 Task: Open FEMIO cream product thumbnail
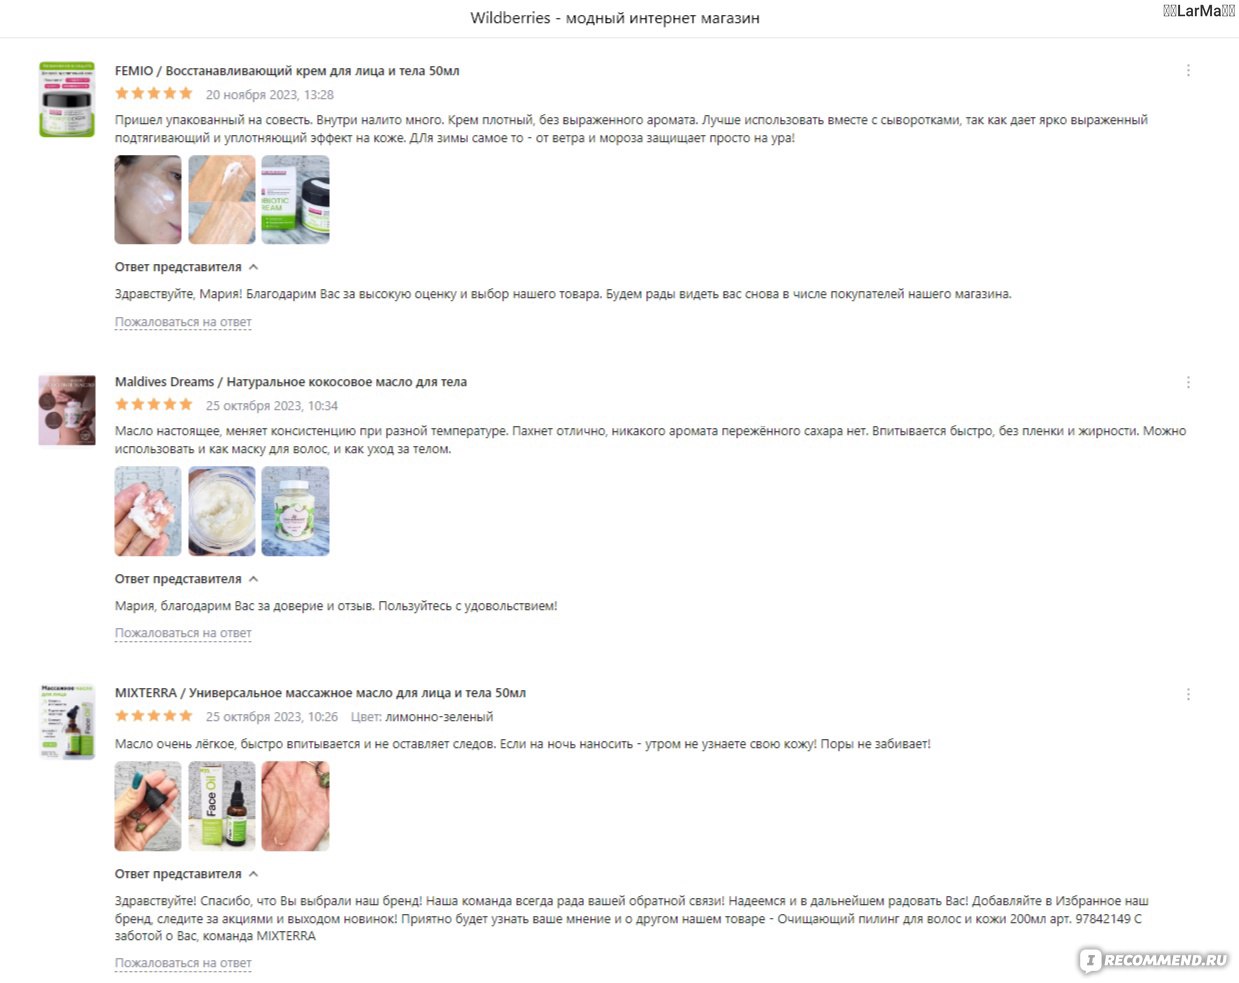tap(67, 99)
